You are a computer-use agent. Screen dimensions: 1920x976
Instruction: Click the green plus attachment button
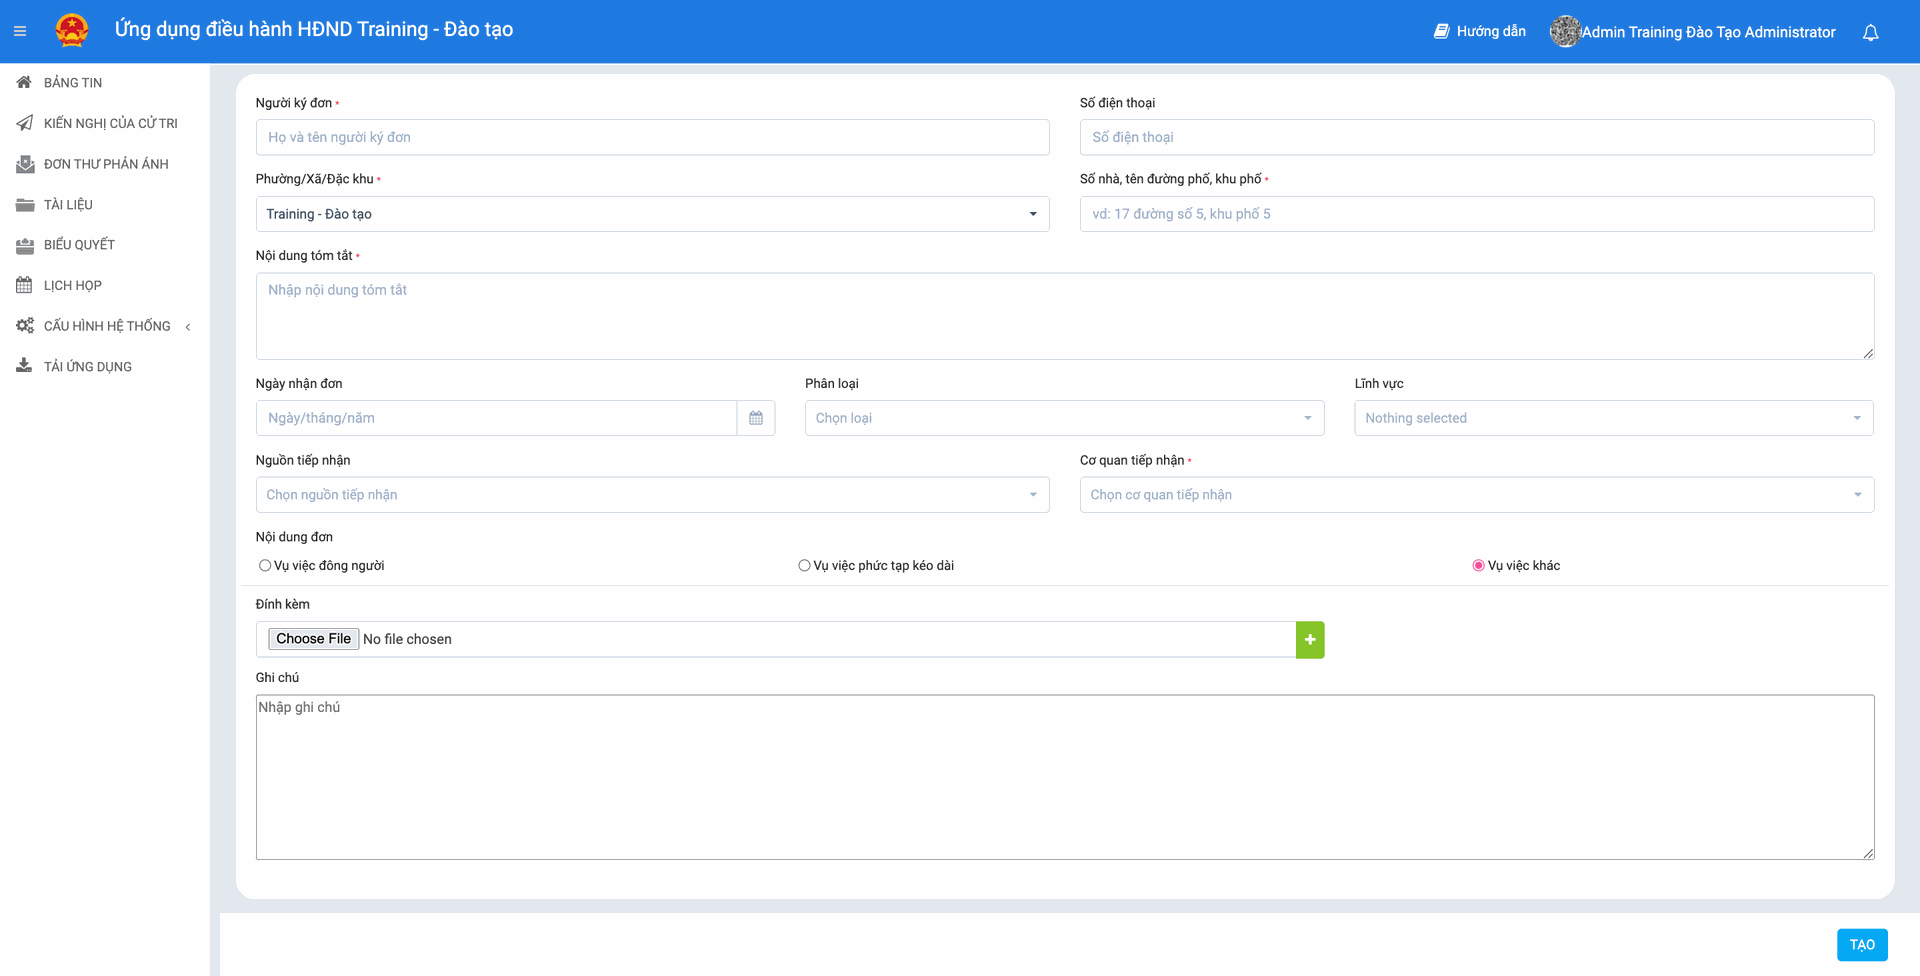click(x=1309, y=640)
